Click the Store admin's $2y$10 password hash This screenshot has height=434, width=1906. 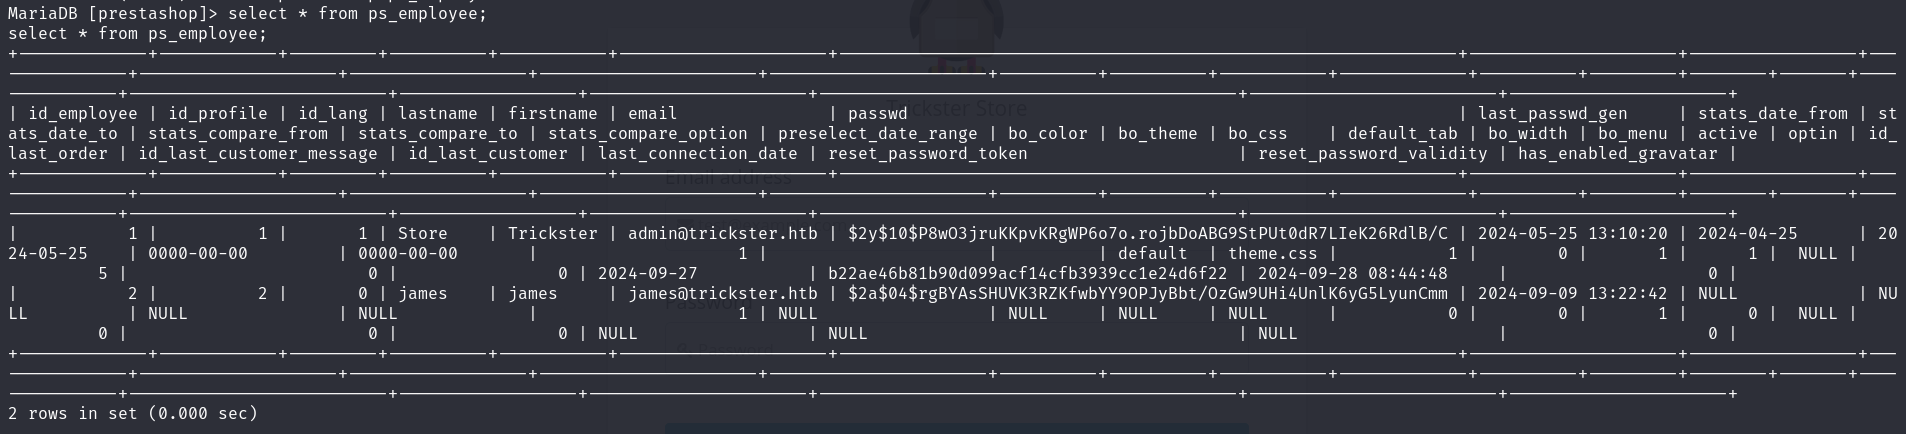pos(1148,233)
